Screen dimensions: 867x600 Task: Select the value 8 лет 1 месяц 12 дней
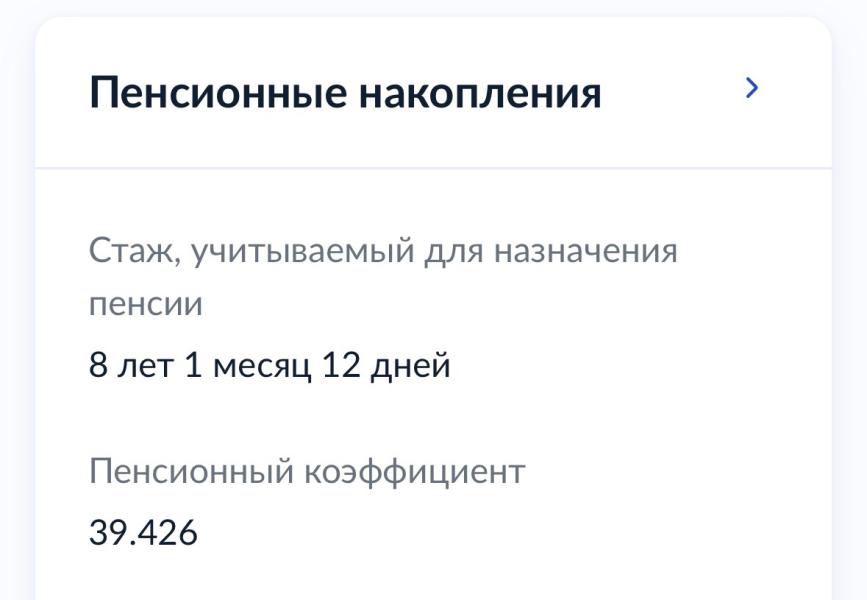pos(270,366)
